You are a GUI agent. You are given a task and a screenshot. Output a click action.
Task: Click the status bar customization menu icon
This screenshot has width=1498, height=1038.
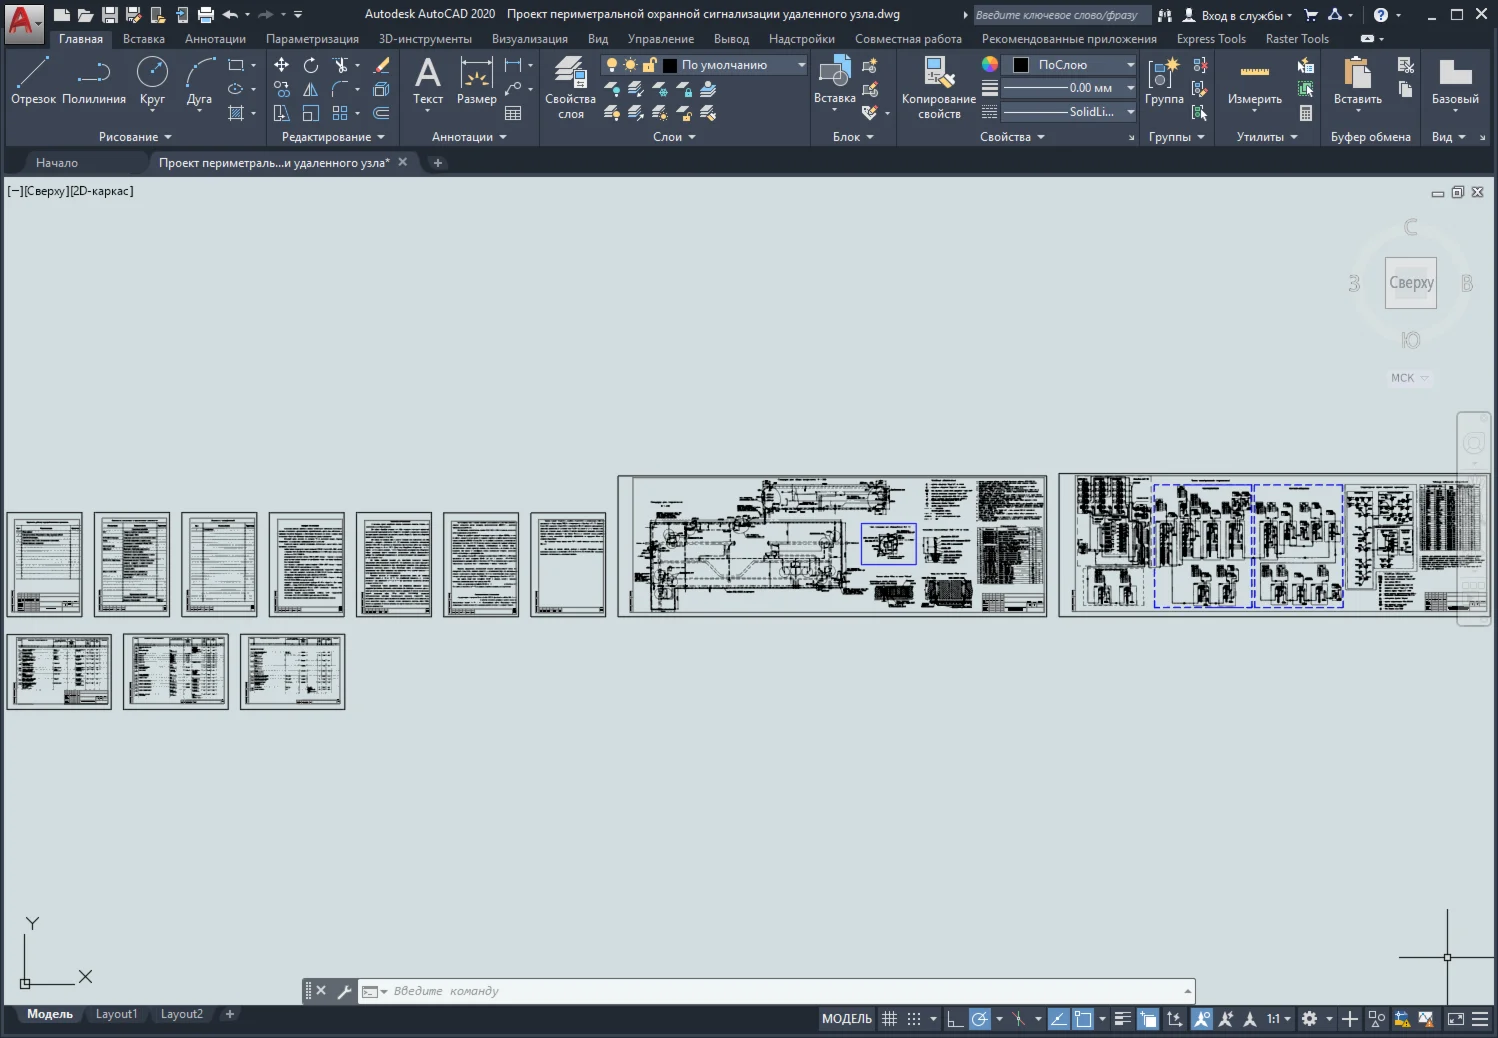tap(1480, 1019)
